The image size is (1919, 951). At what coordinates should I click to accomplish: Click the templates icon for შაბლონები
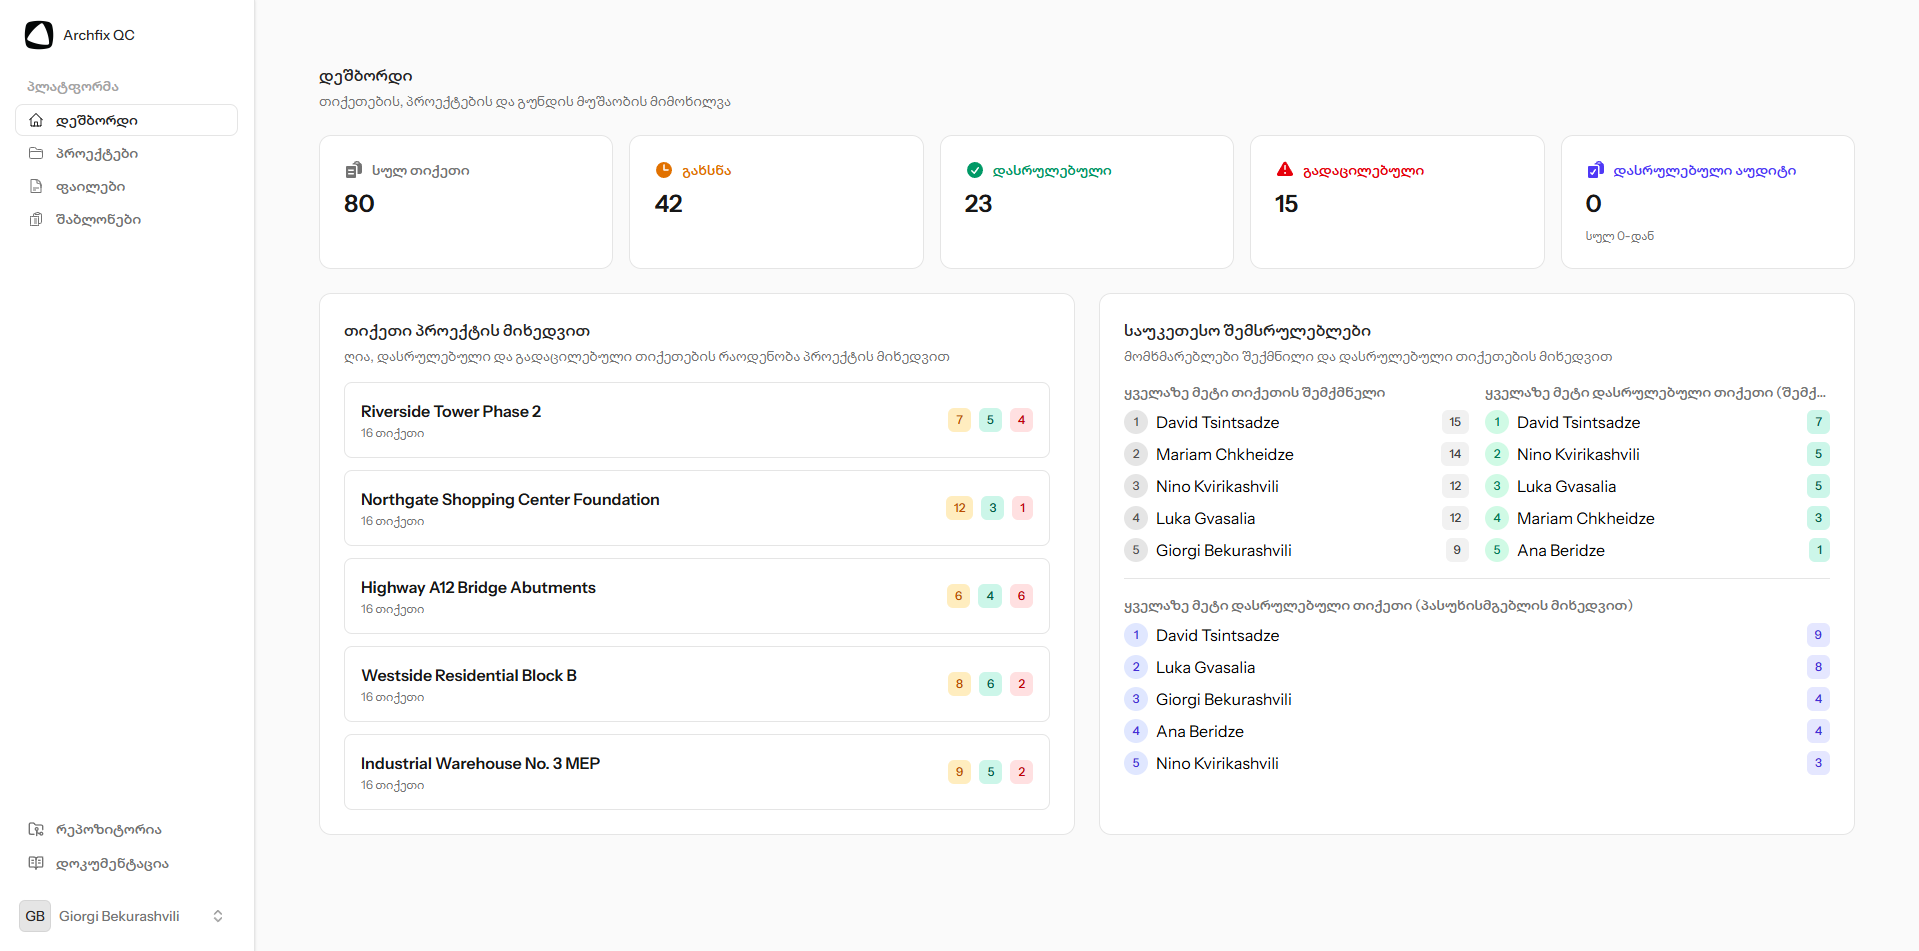[36, 219]
